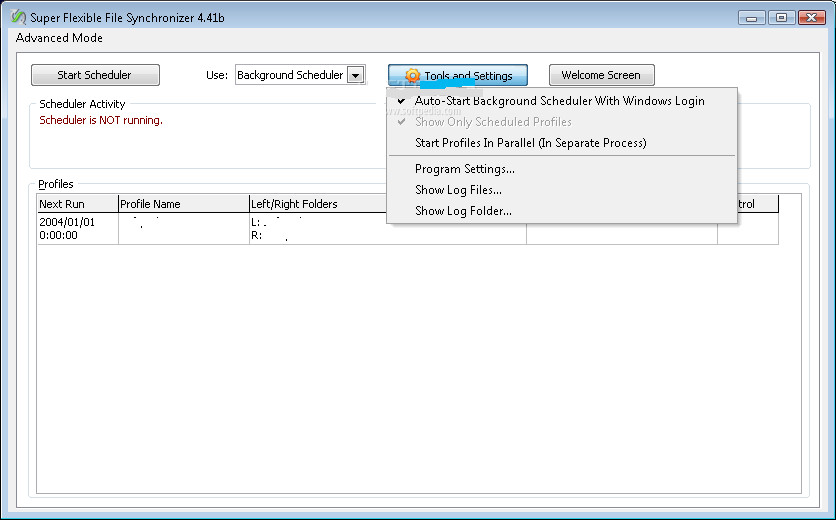The height and width of the screenshot is (520, 836).
Task: Click the Scheduler Activity group label
Action: click(82, 104)
